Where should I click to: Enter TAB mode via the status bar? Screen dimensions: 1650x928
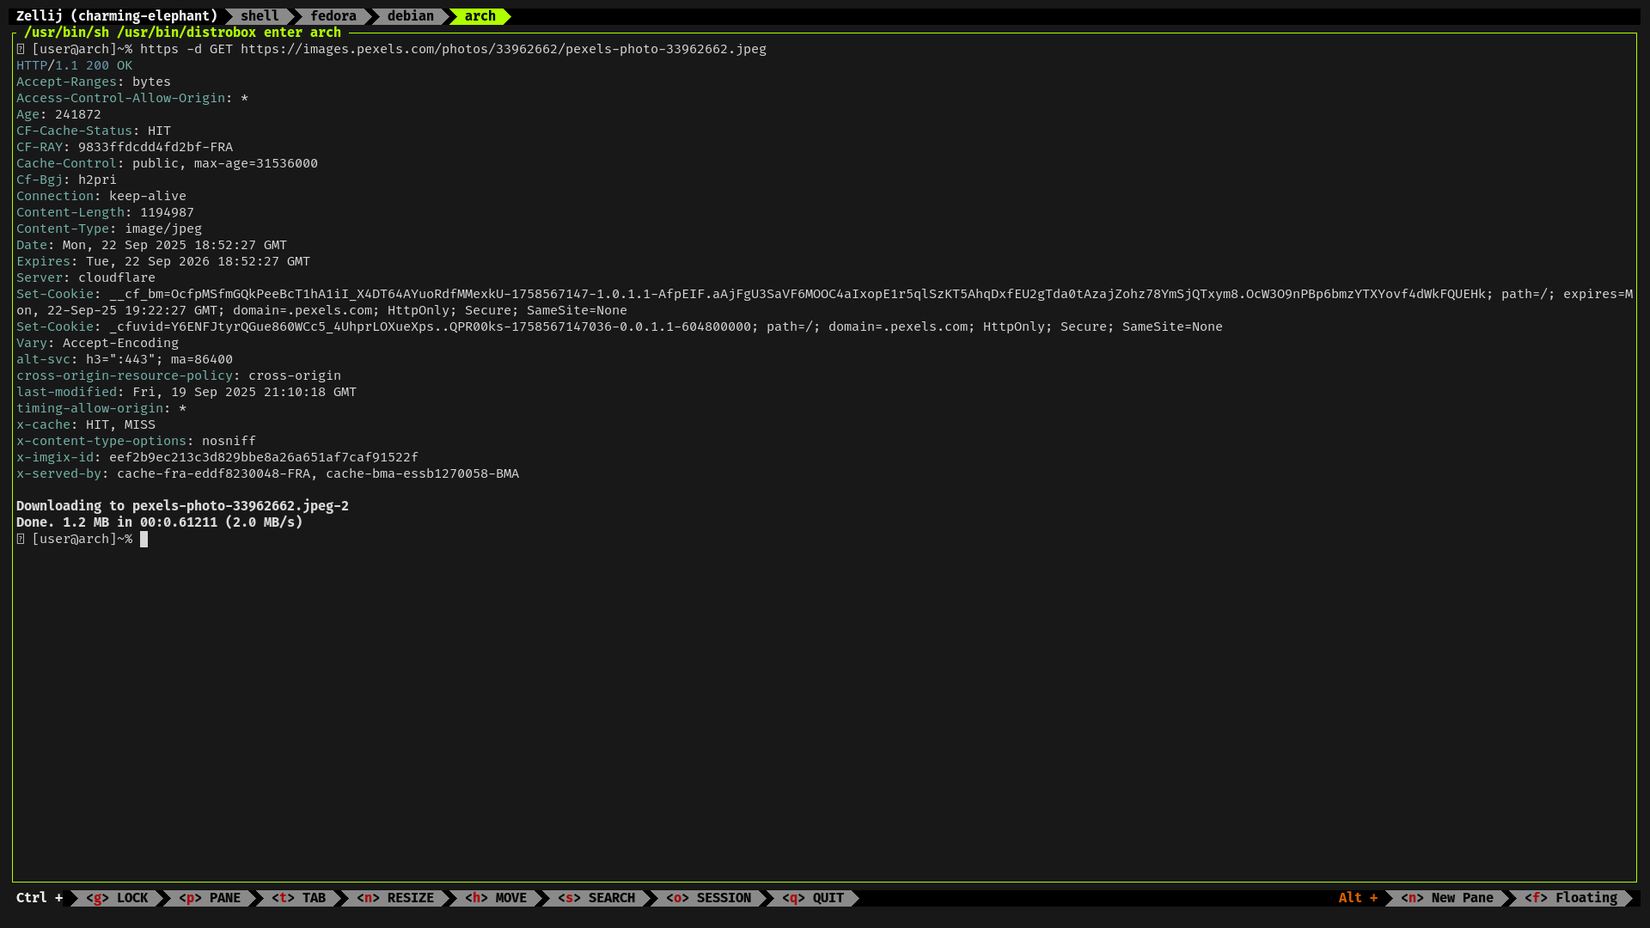coord(297,897)
